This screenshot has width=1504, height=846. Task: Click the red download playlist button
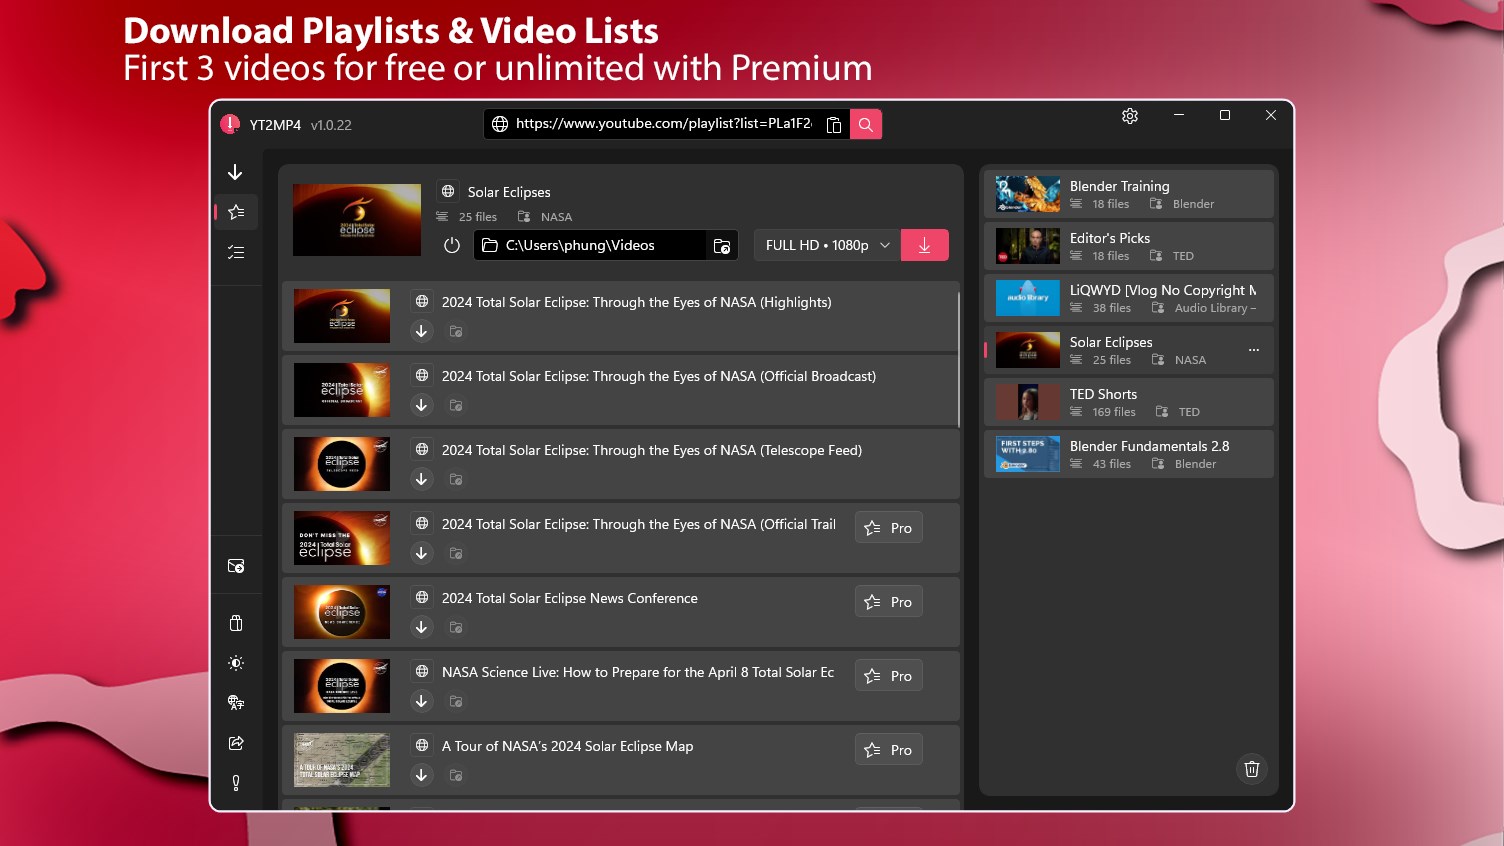click(x=925, y=245)
